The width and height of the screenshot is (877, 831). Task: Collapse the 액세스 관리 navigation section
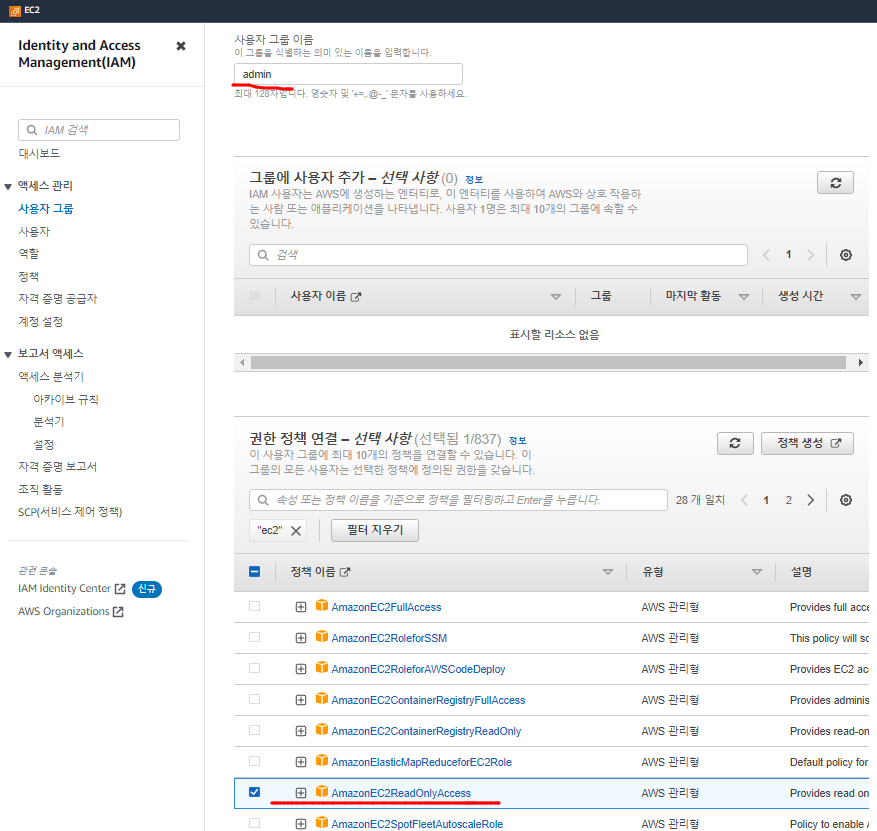(8, 187)
